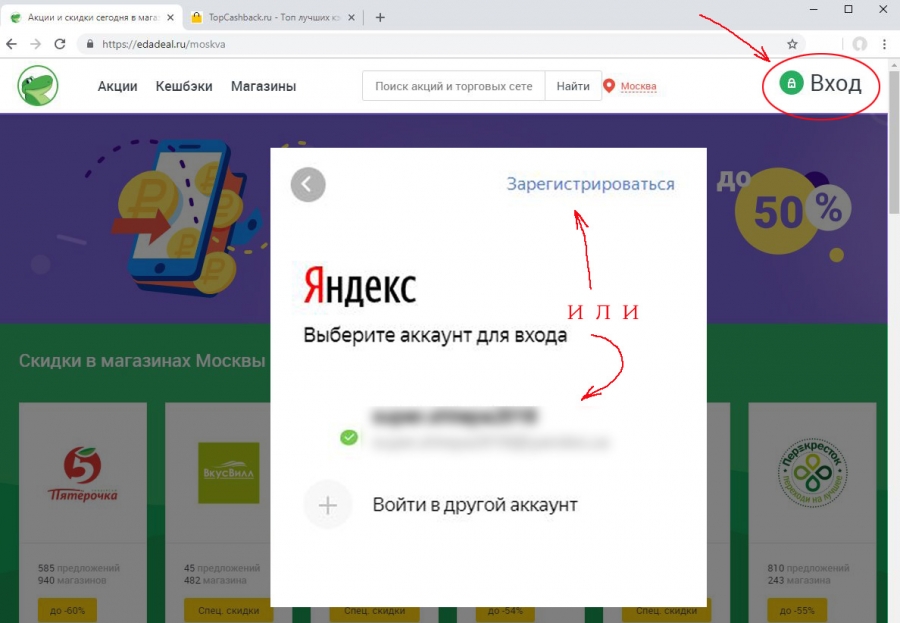
Task: Open the Перекрёсток store card logo
Action: point(812,473)
